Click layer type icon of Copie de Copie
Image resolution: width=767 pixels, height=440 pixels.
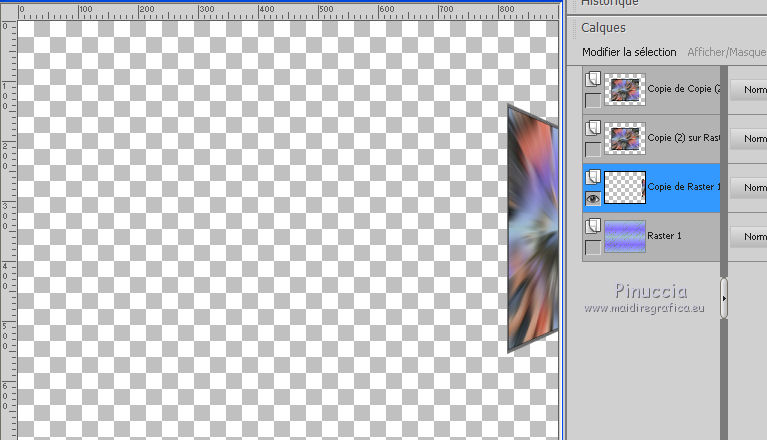pyautogui.click(x=593, y=79)
